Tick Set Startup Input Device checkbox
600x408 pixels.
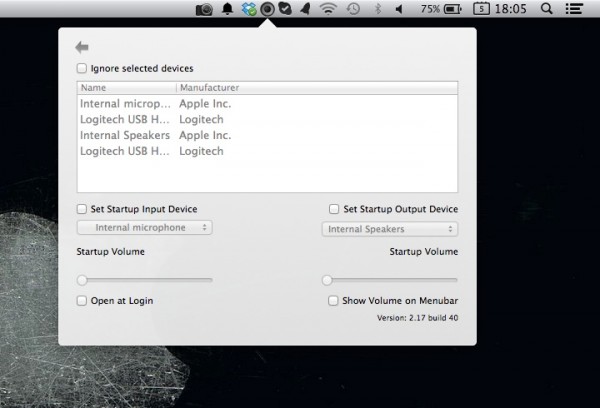pyautogui.click(x=82, y=209)
